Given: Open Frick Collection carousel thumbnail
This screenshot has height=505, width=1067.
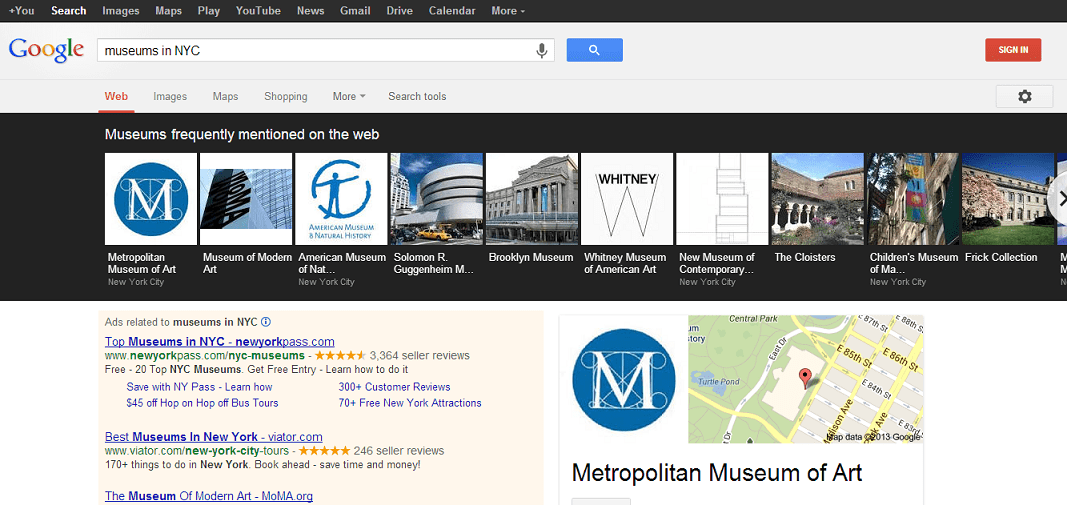Looking at the screenshot, I should pyautogui.click(x=1008, y=199).
